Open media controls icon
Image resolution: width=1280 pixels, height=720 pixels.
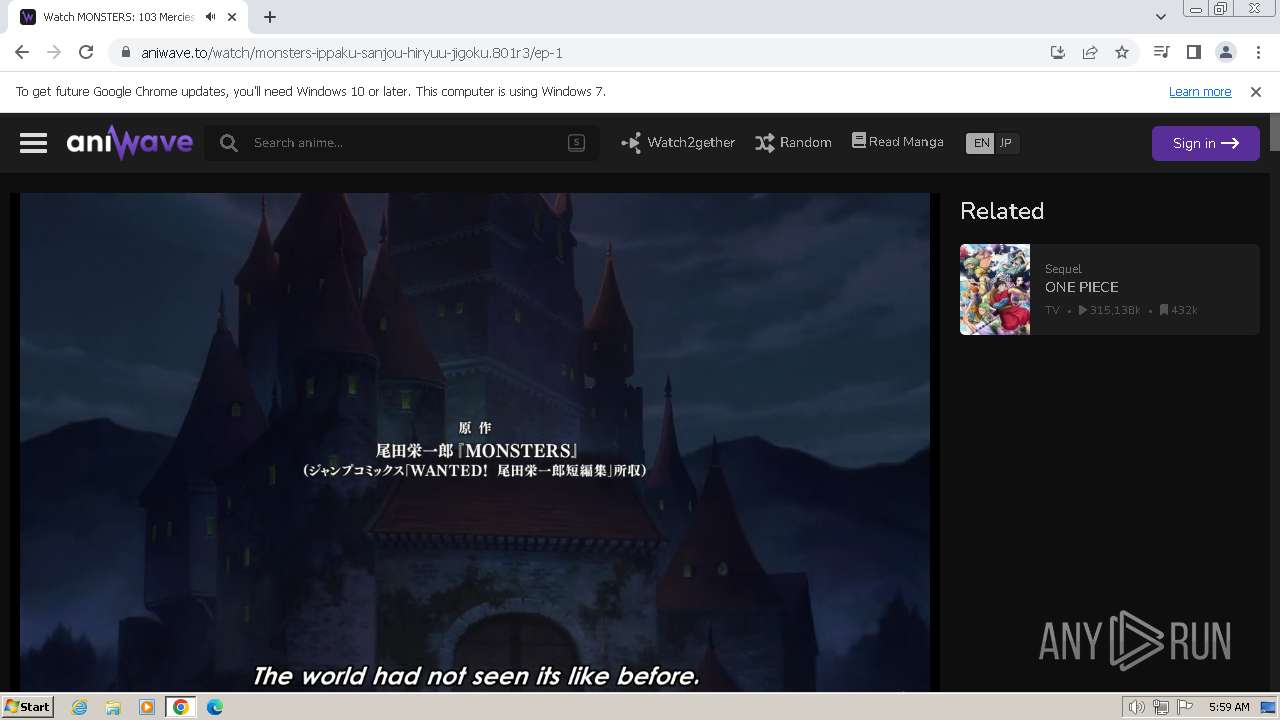coord(1161,52)
